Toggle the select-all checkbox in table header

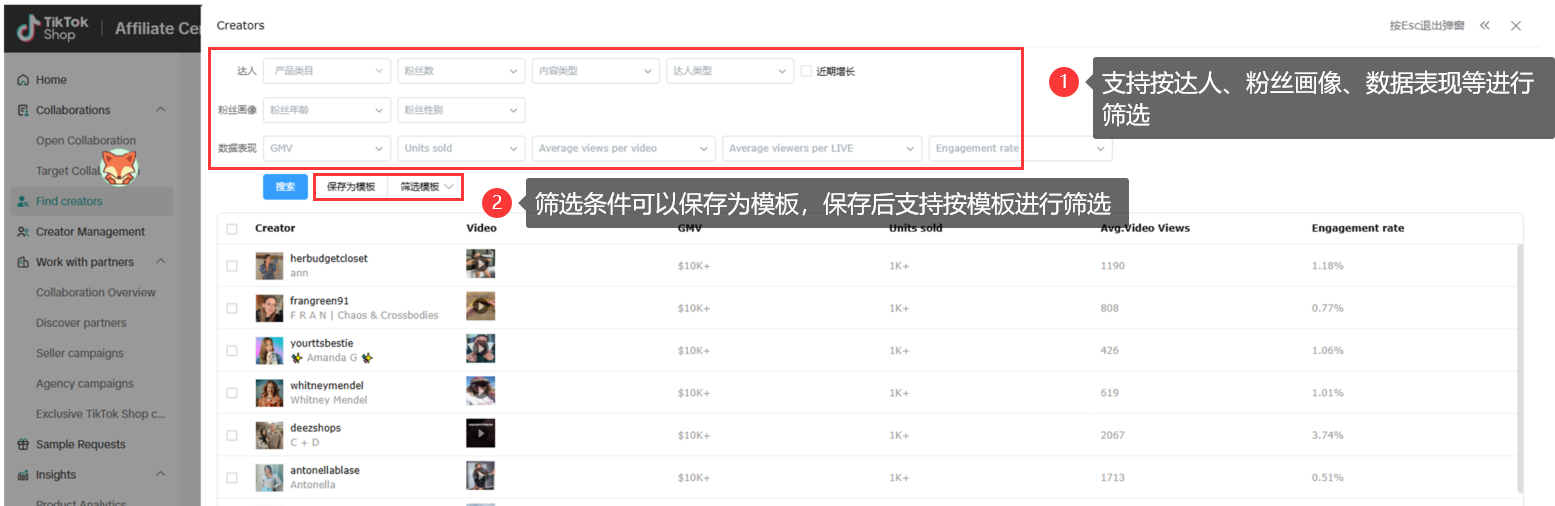[232, 229]
